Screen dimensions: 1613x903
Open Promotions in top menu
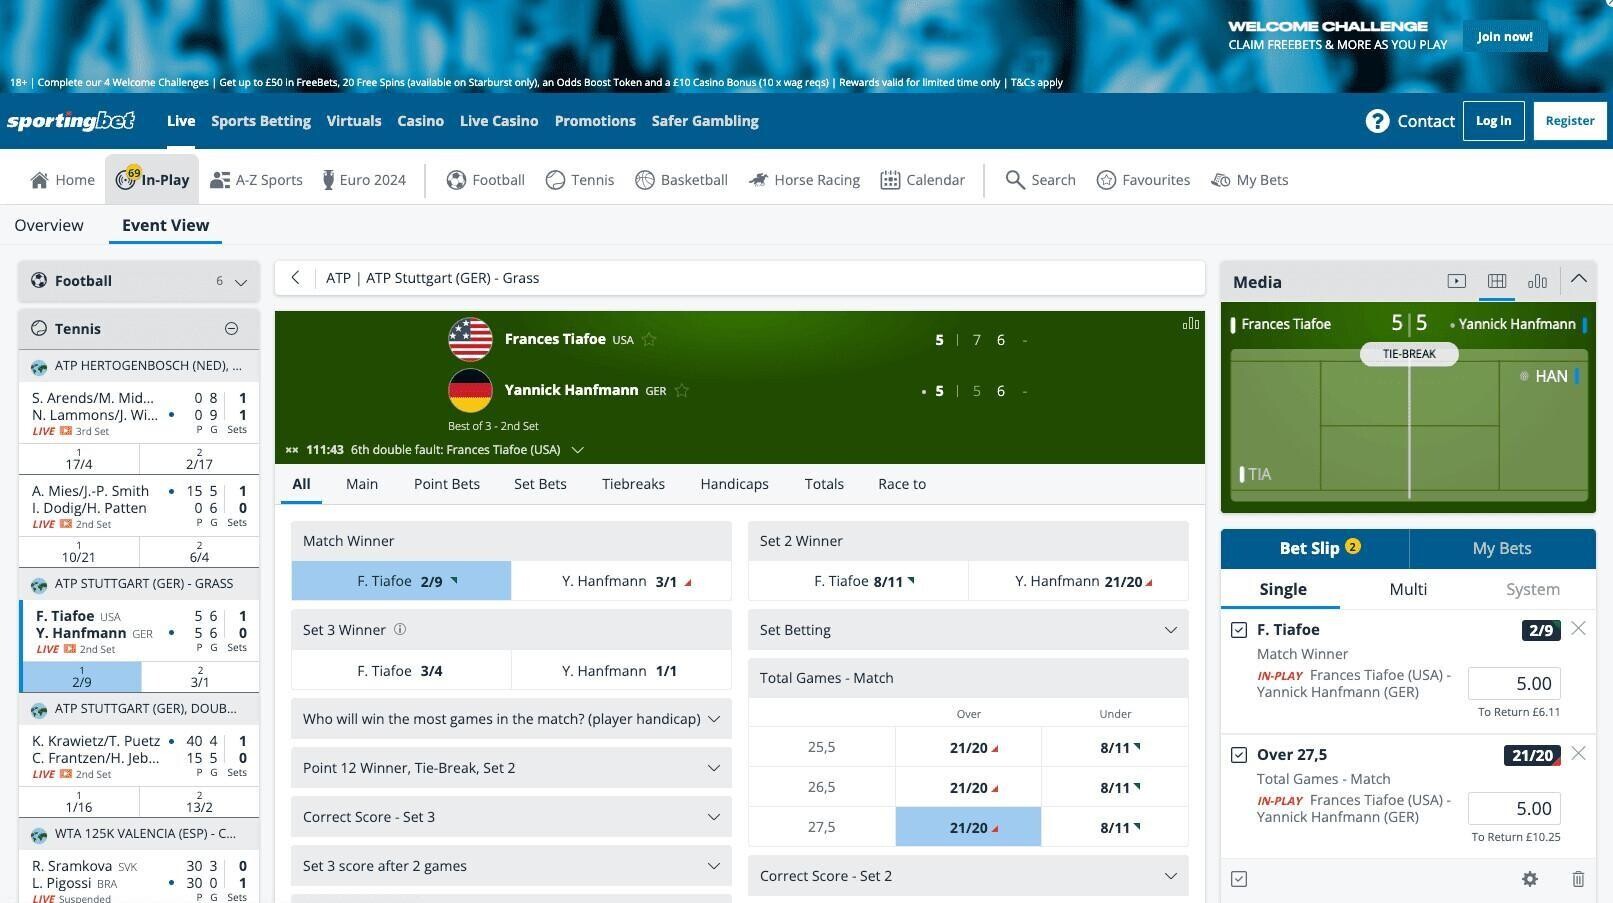pyautogui.click(x=595, y=121)
